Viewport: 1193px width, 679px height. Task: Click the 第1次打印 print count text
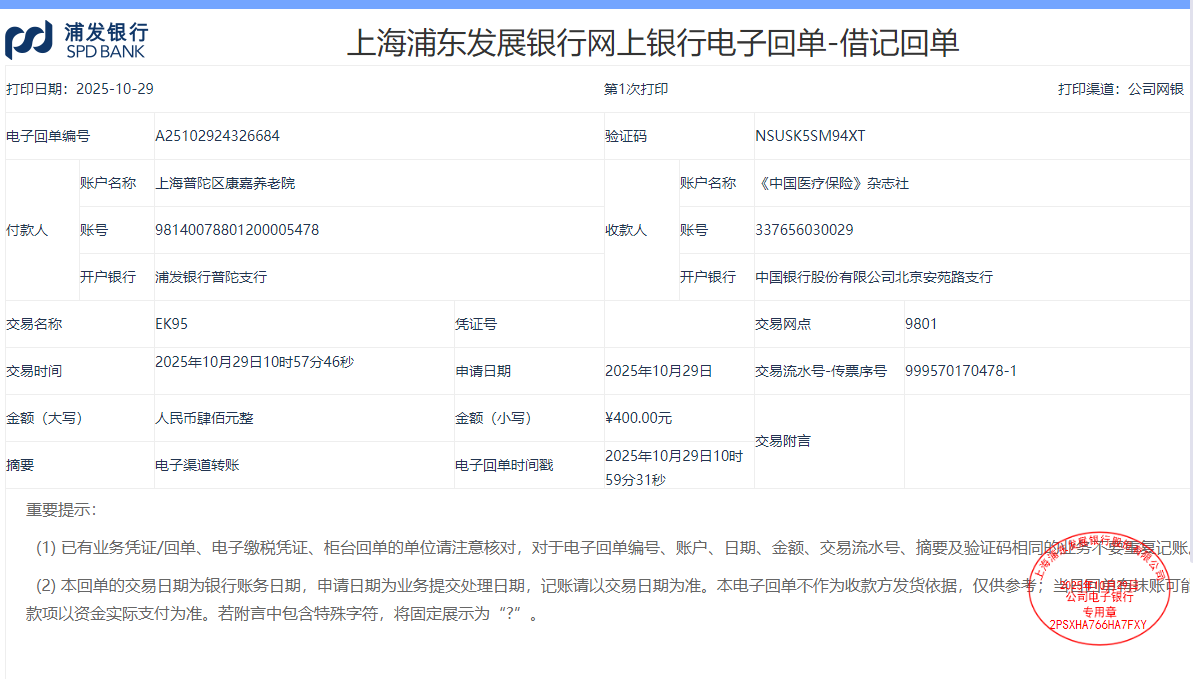636,89
